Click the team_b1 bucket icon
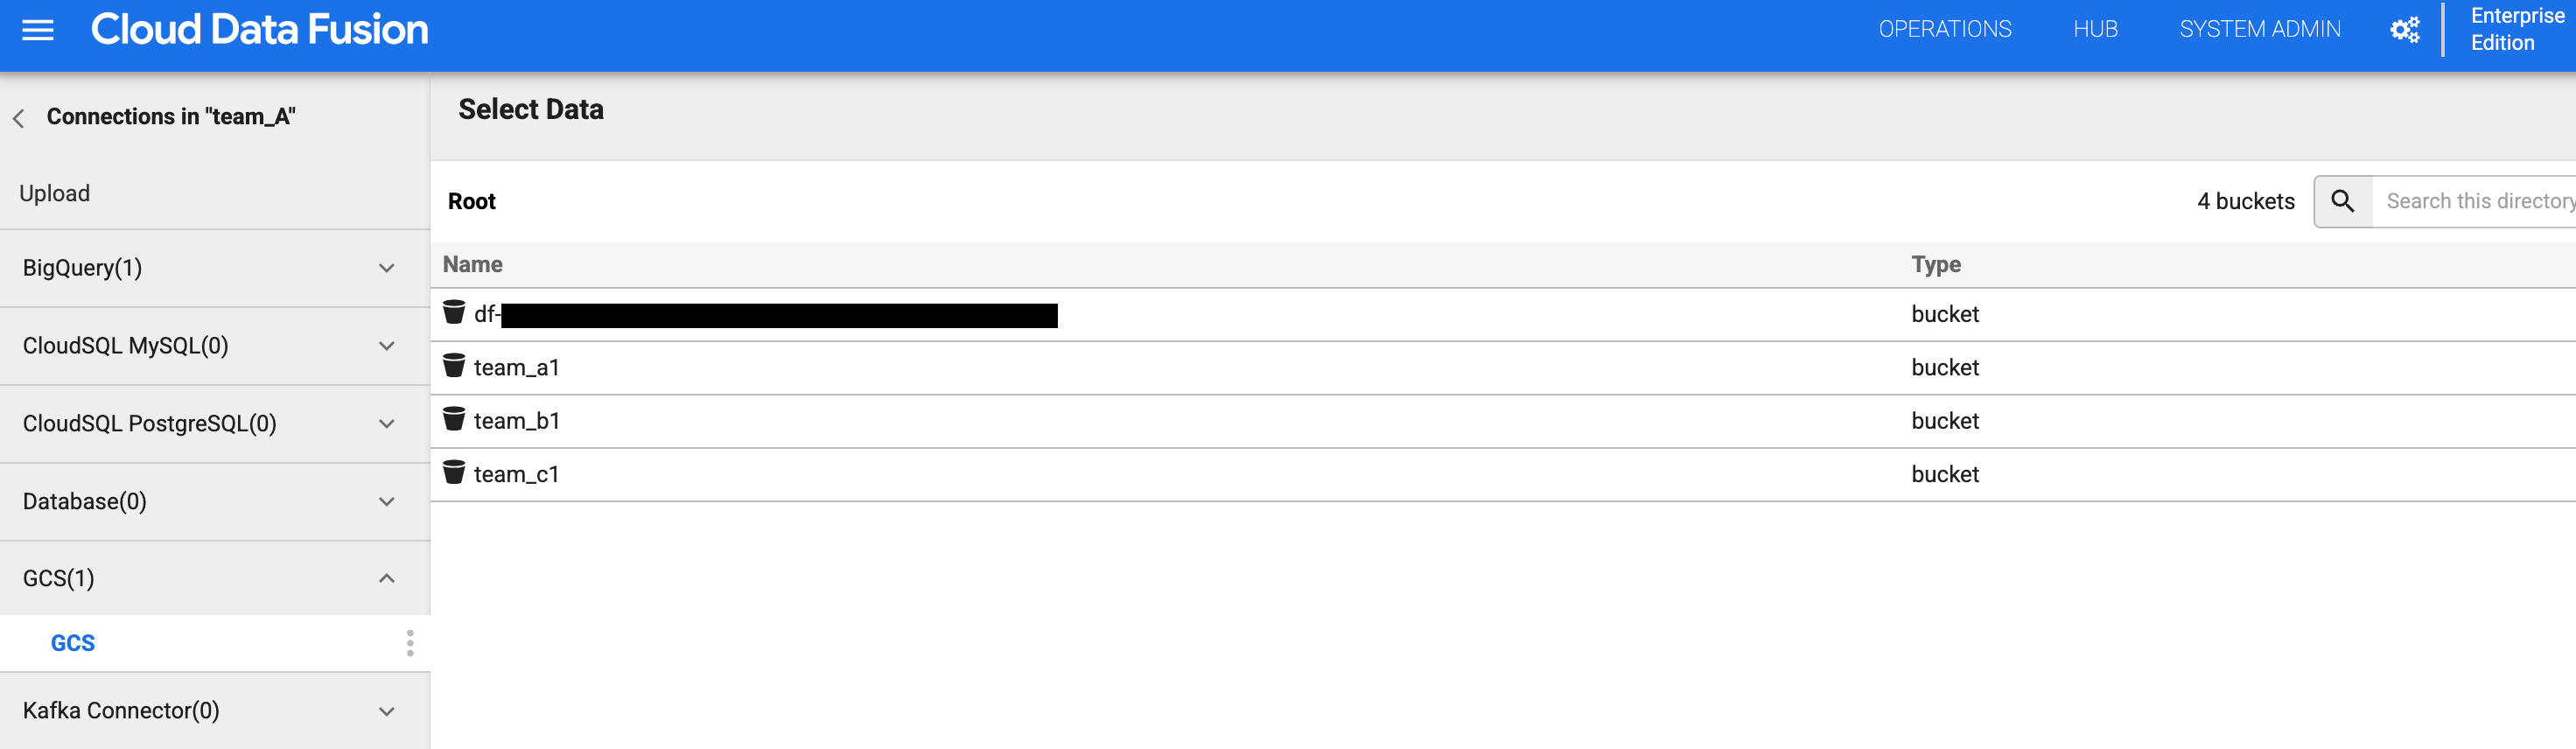The image size is (2576, 749). pos(454,419)
